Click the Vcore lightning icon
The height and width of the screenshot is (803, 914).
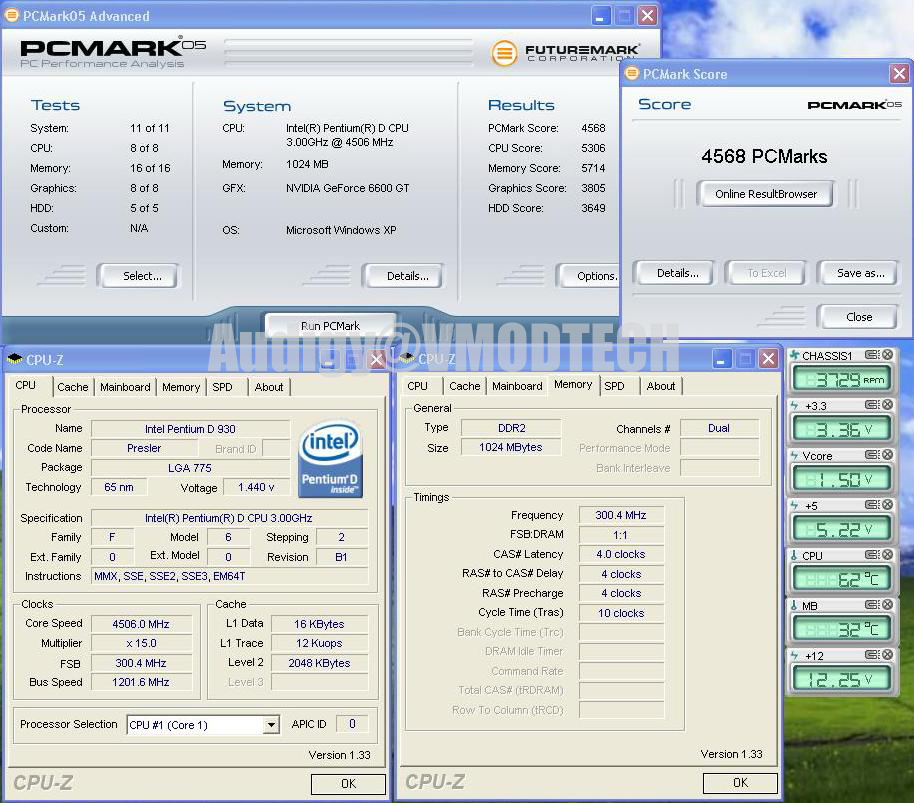click(794, 455)
